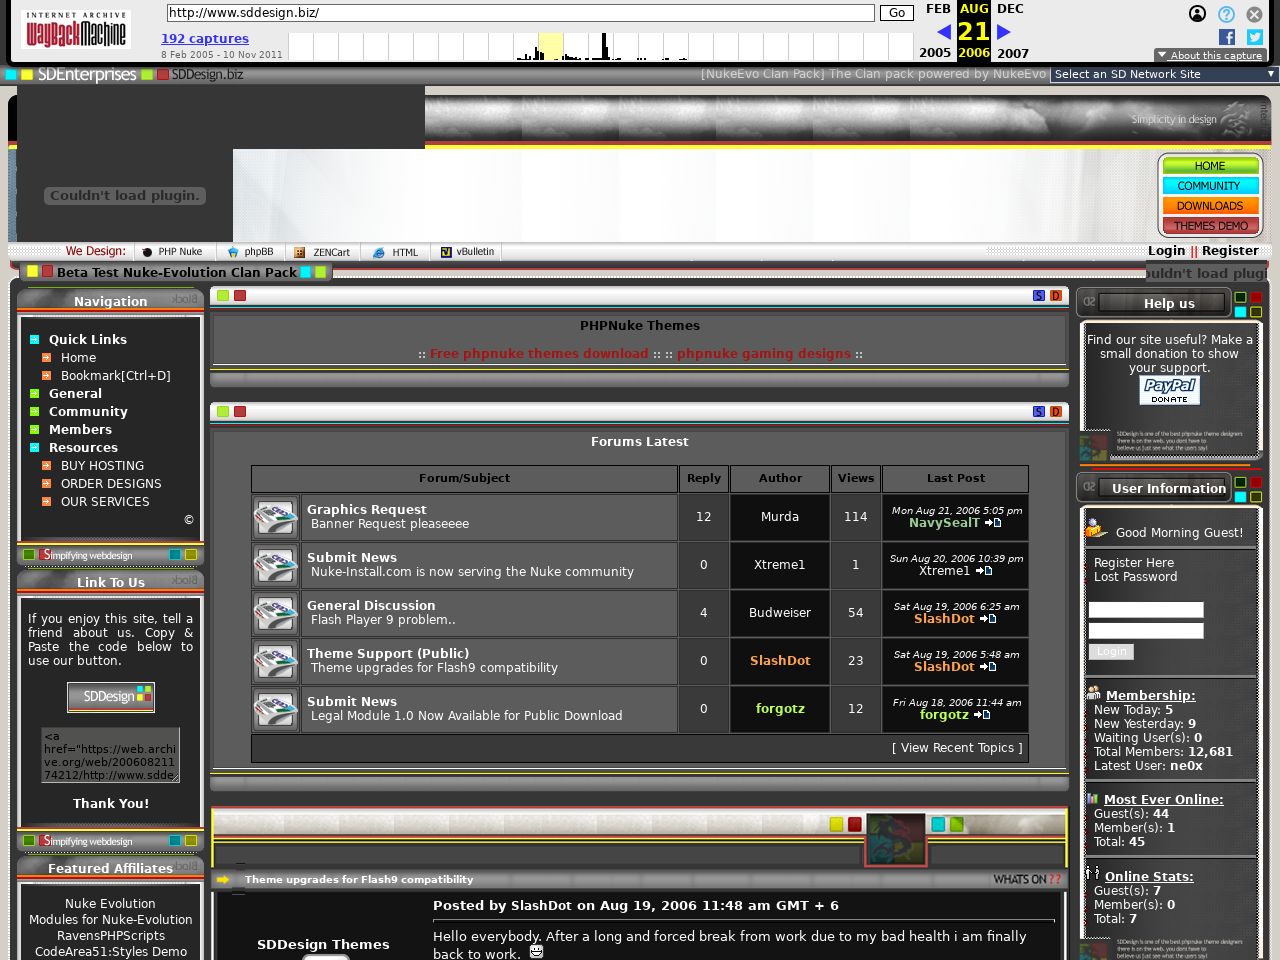Click the 2006 capture timeline highlight
The width and height of the screenshot is (1280, 960).
550,47
